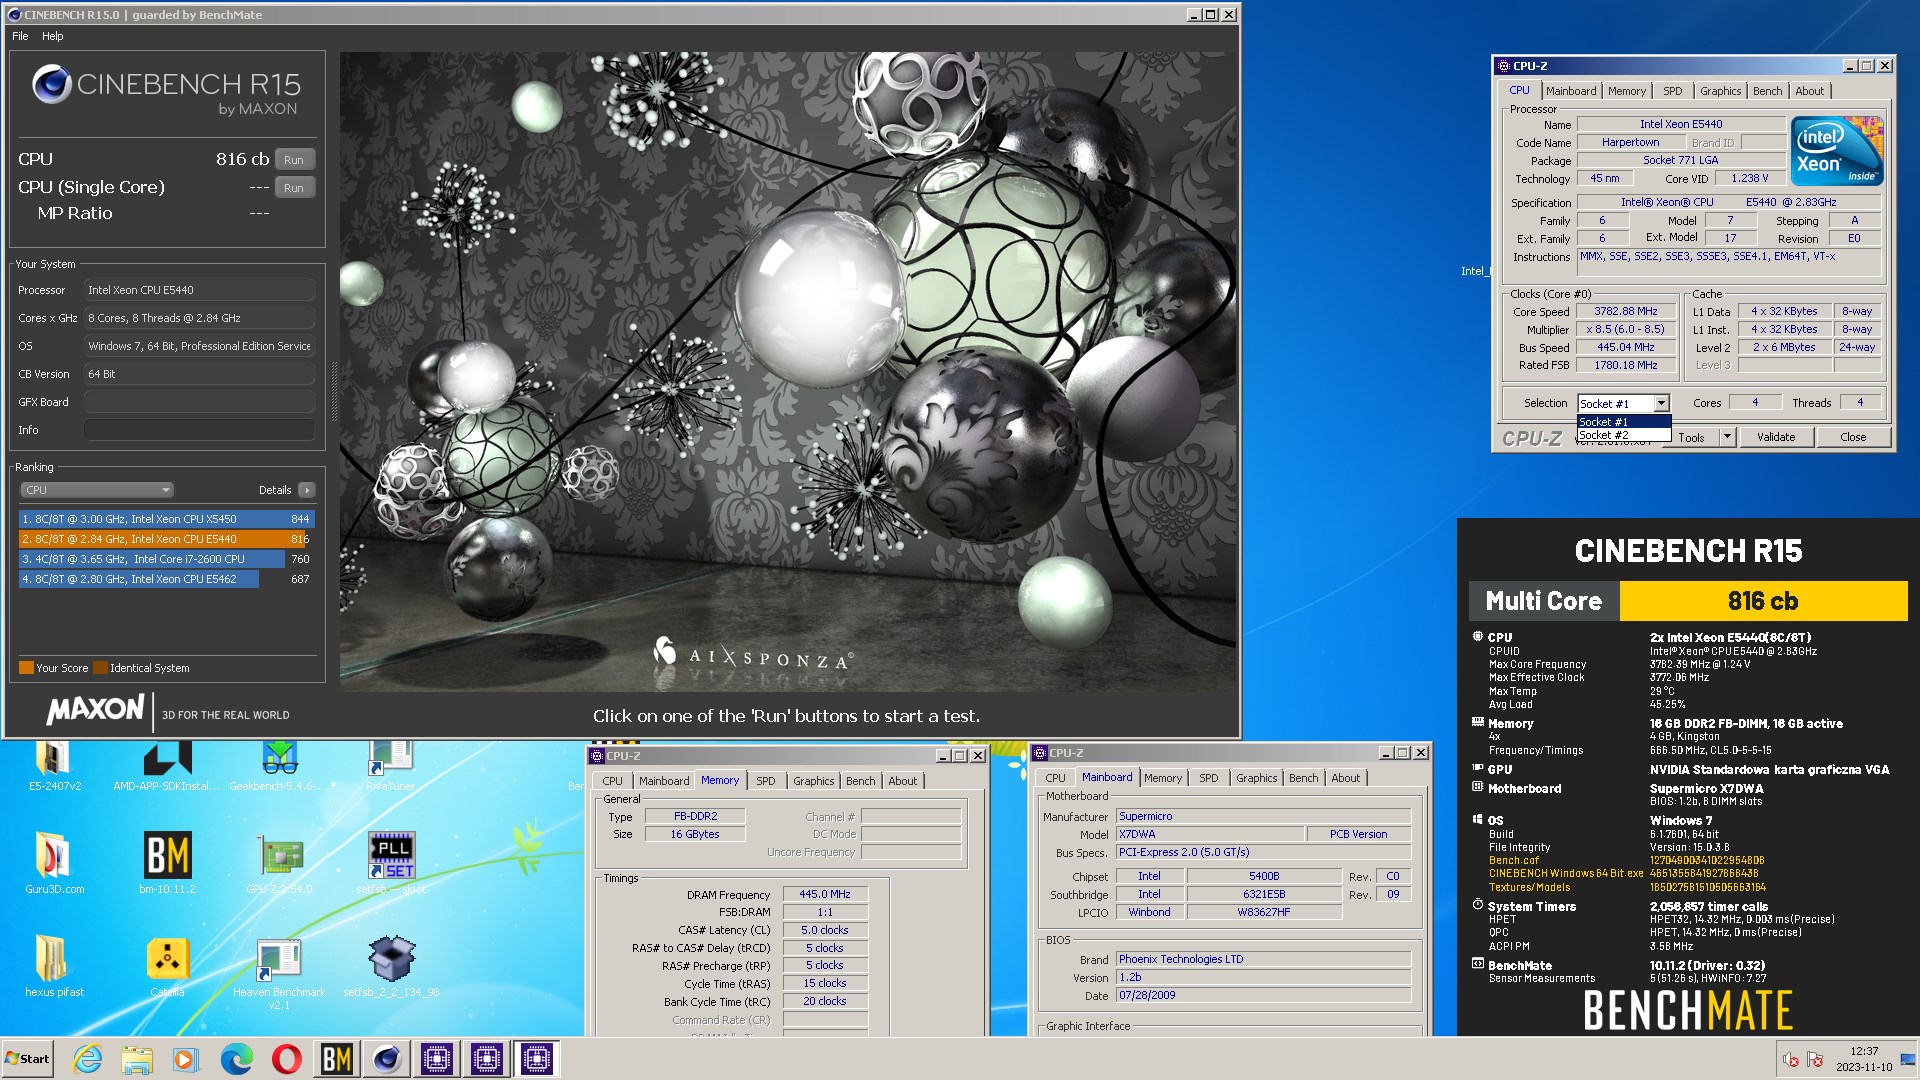Image resolution: width=1920 pixels, height=1080 pixels.
Task: Open Internet Explorer from the taskbar
Action: (x=87, y=1059)
